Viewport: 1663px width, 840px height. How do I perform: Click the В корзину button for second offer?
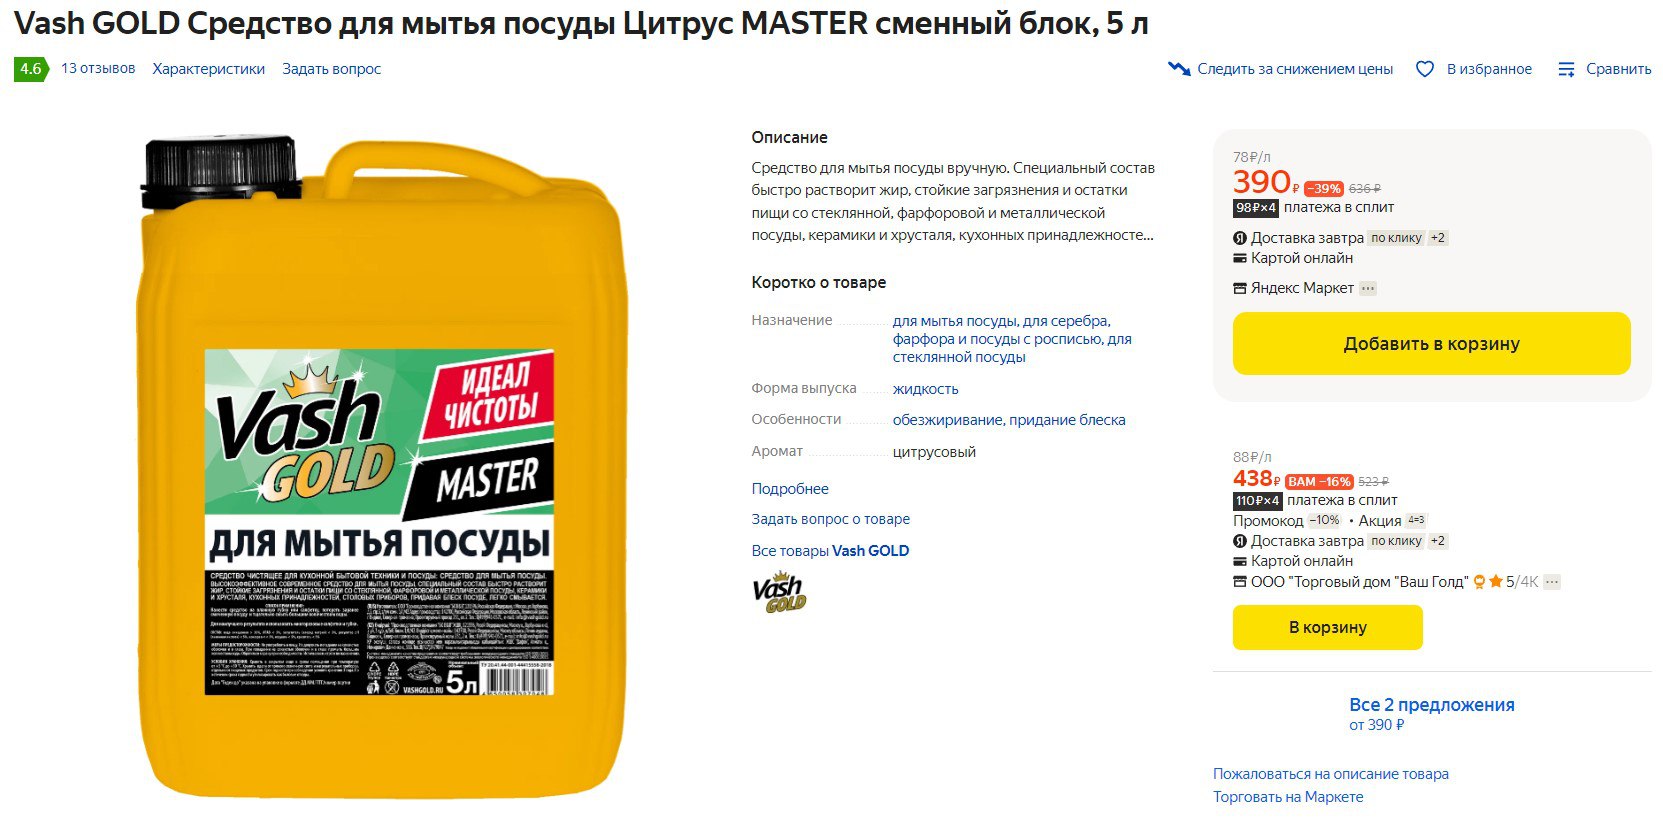1327,627
